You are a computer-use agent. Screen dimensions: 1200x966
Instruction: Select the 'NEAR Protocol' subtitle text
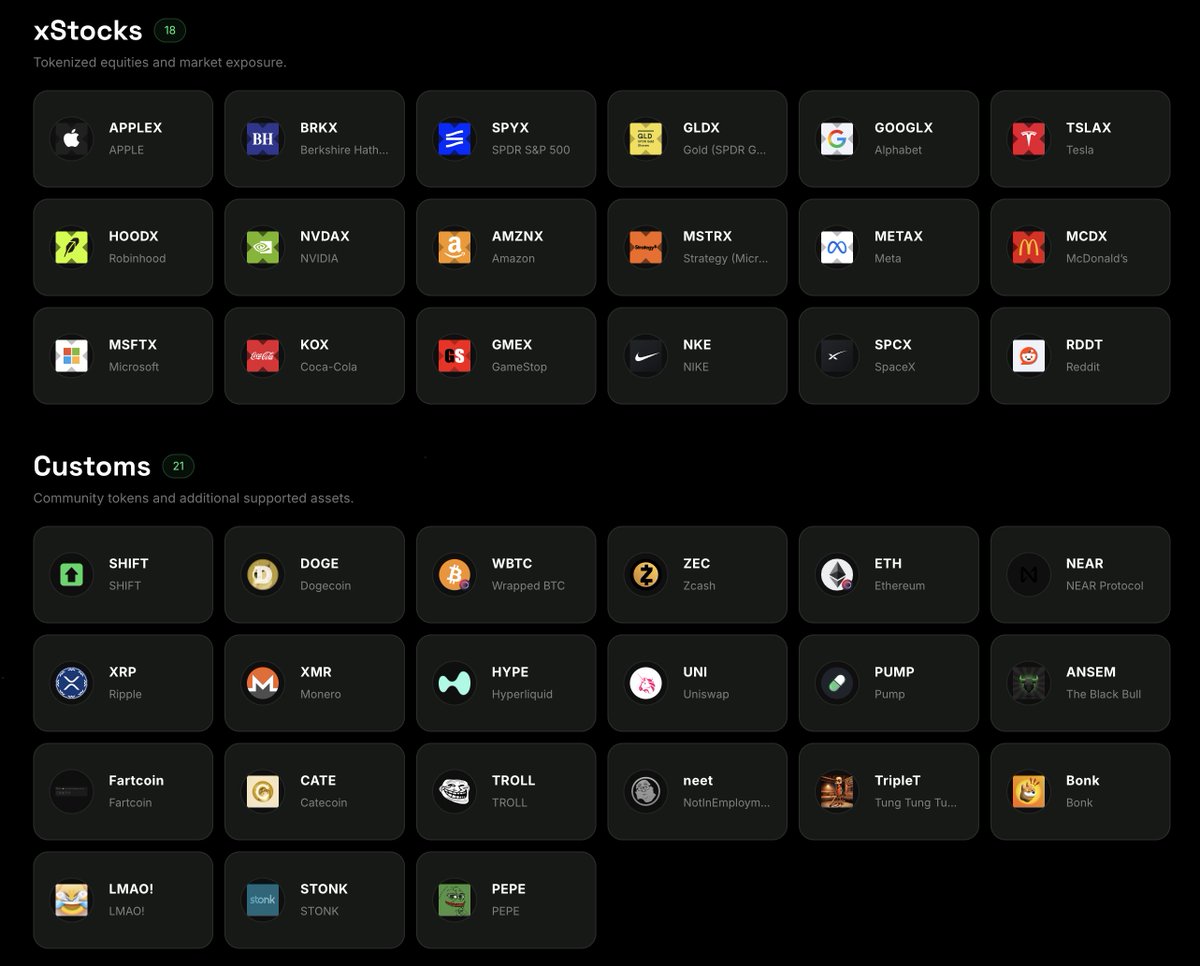point(1105,586)
